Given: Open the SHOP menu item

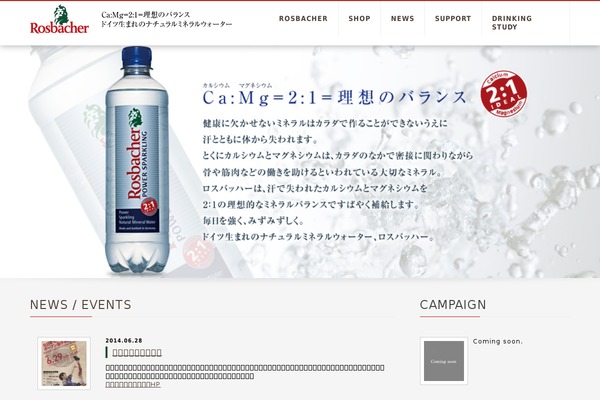Looking at the screenshot, I should pos(359,18).
